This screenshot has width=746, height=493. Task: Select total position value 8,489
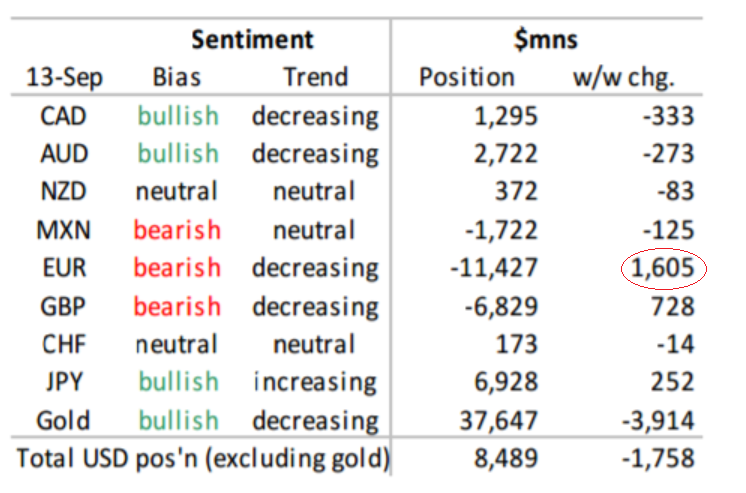(x=506, y=459)
